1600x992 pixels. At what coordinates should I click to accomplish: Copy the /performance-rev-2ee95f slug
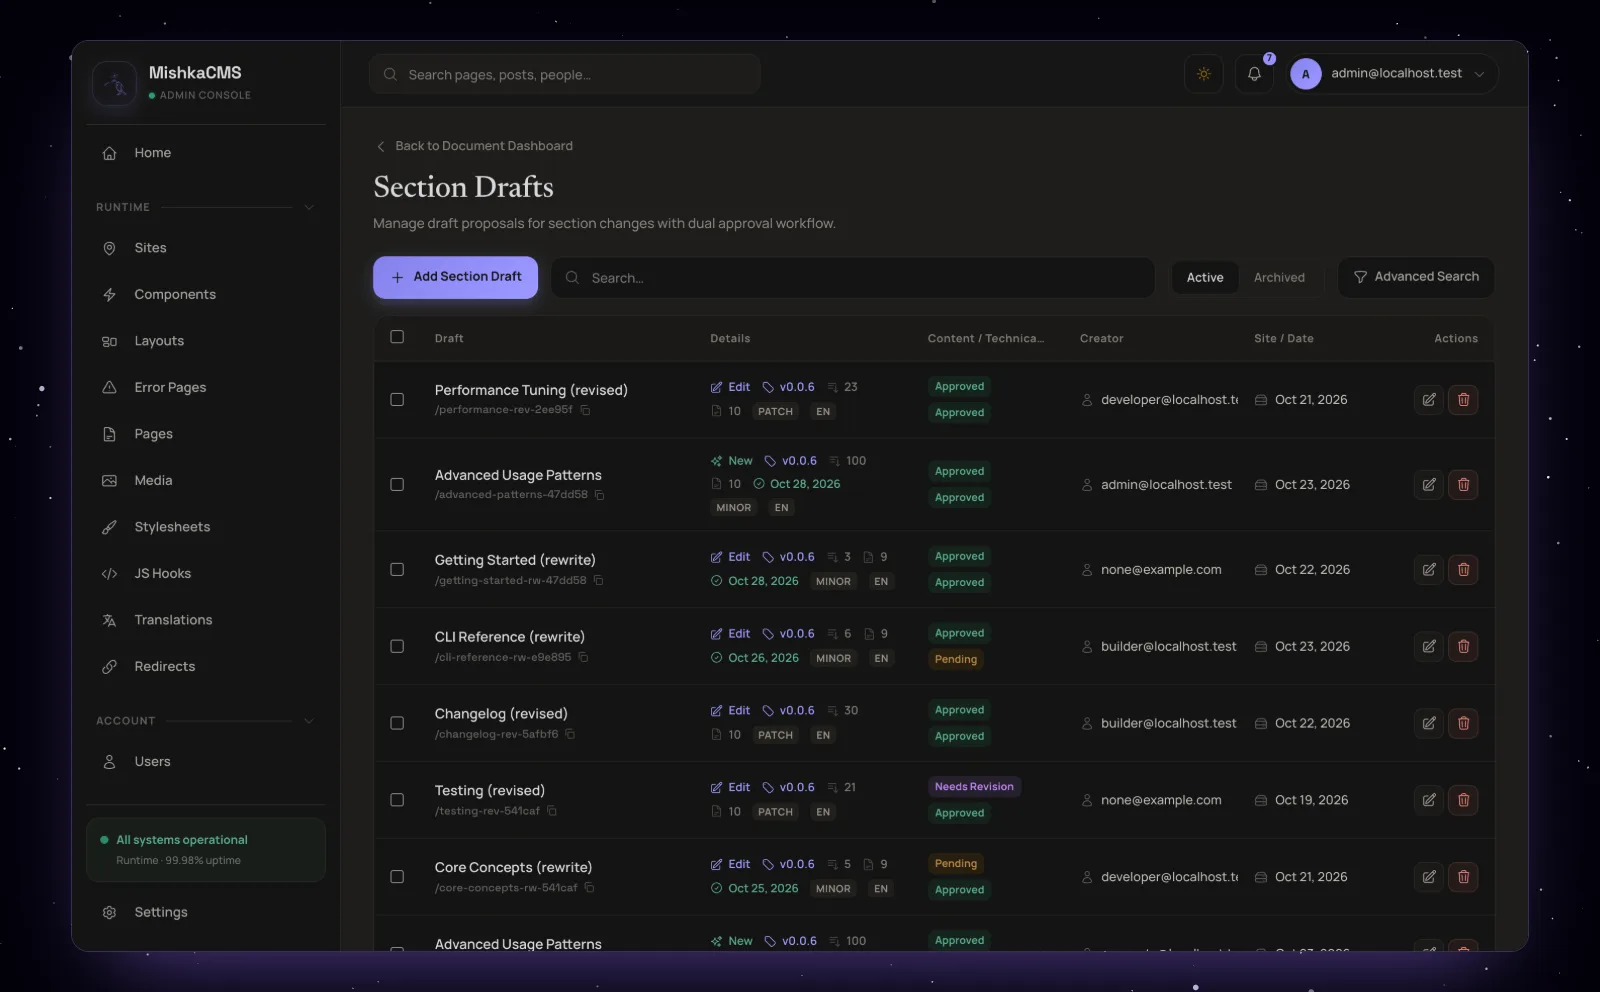[x=586, y=410]
